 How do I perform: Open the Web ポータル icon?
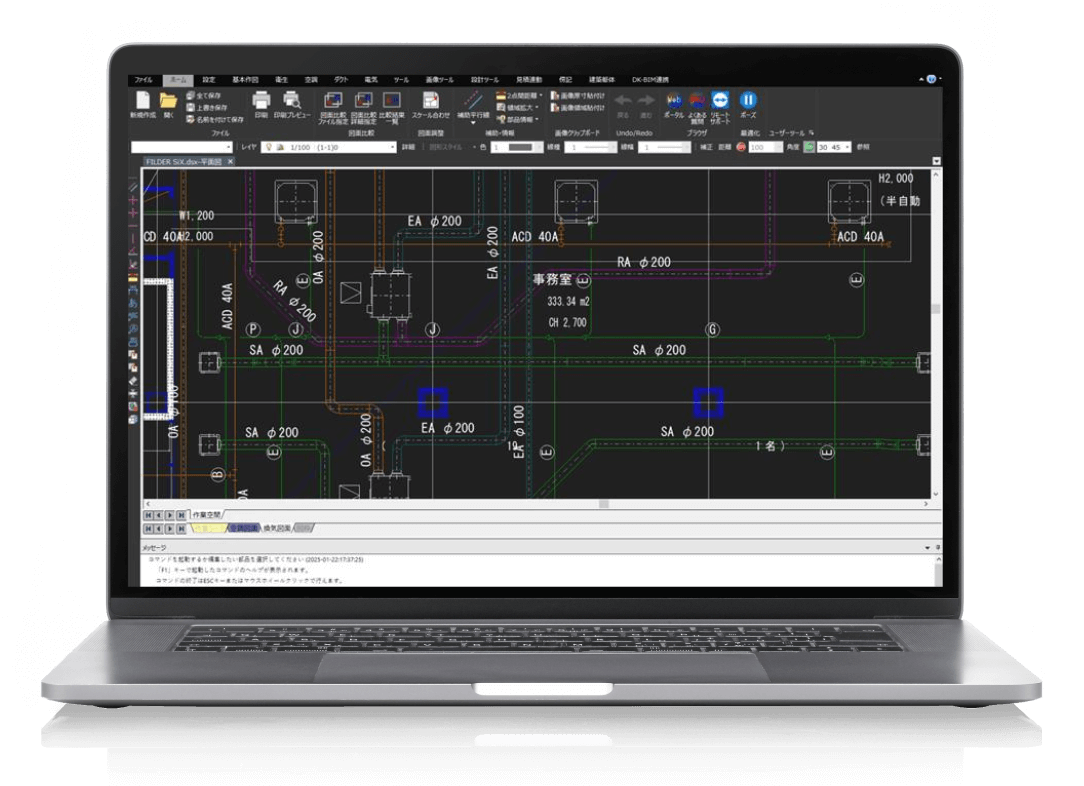point(674,102)
